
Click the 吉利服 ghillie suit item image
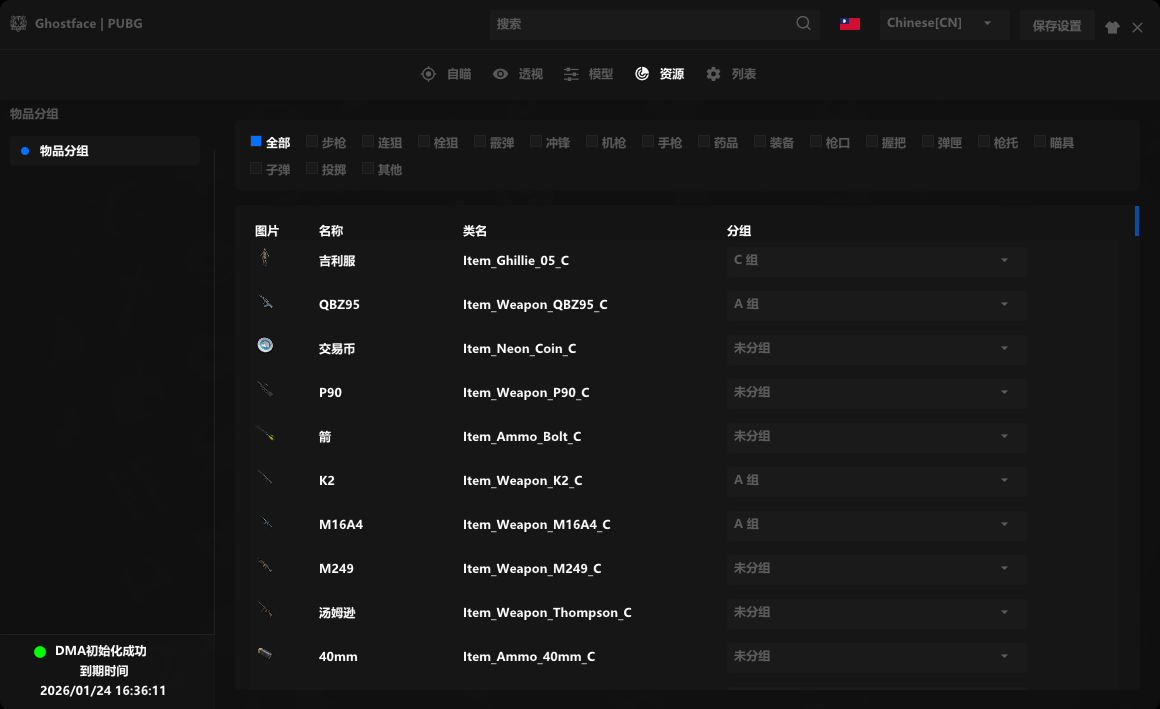pos(265,259)
